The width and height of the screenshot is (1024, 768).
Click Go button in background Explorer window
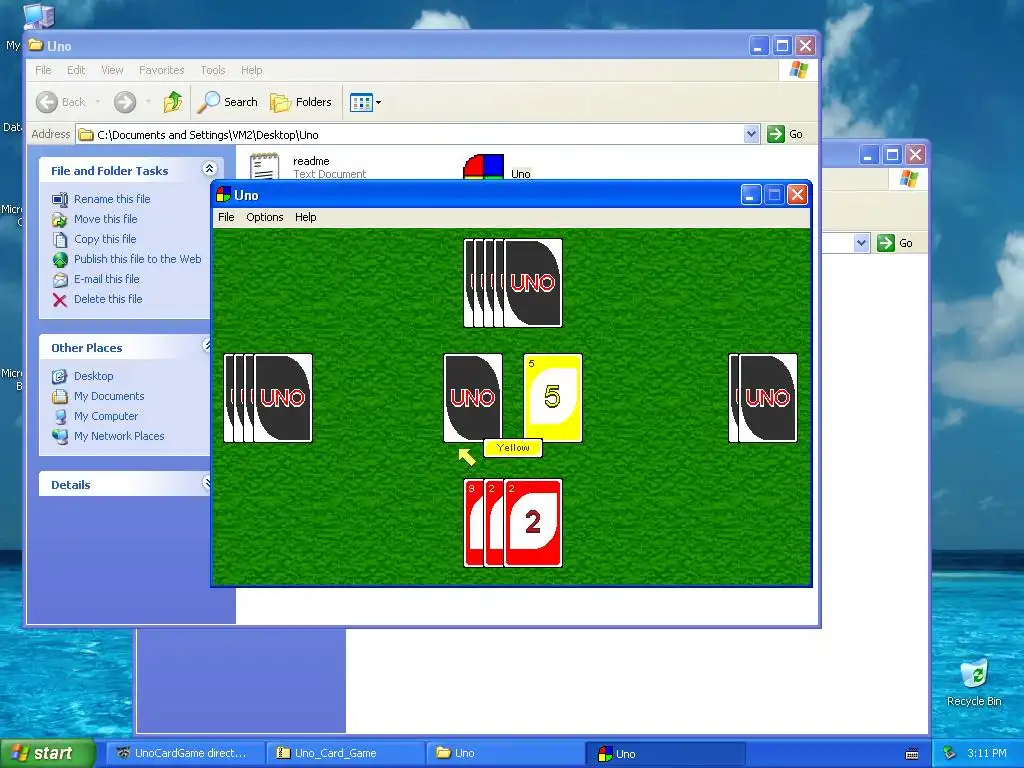coord(895,243)
